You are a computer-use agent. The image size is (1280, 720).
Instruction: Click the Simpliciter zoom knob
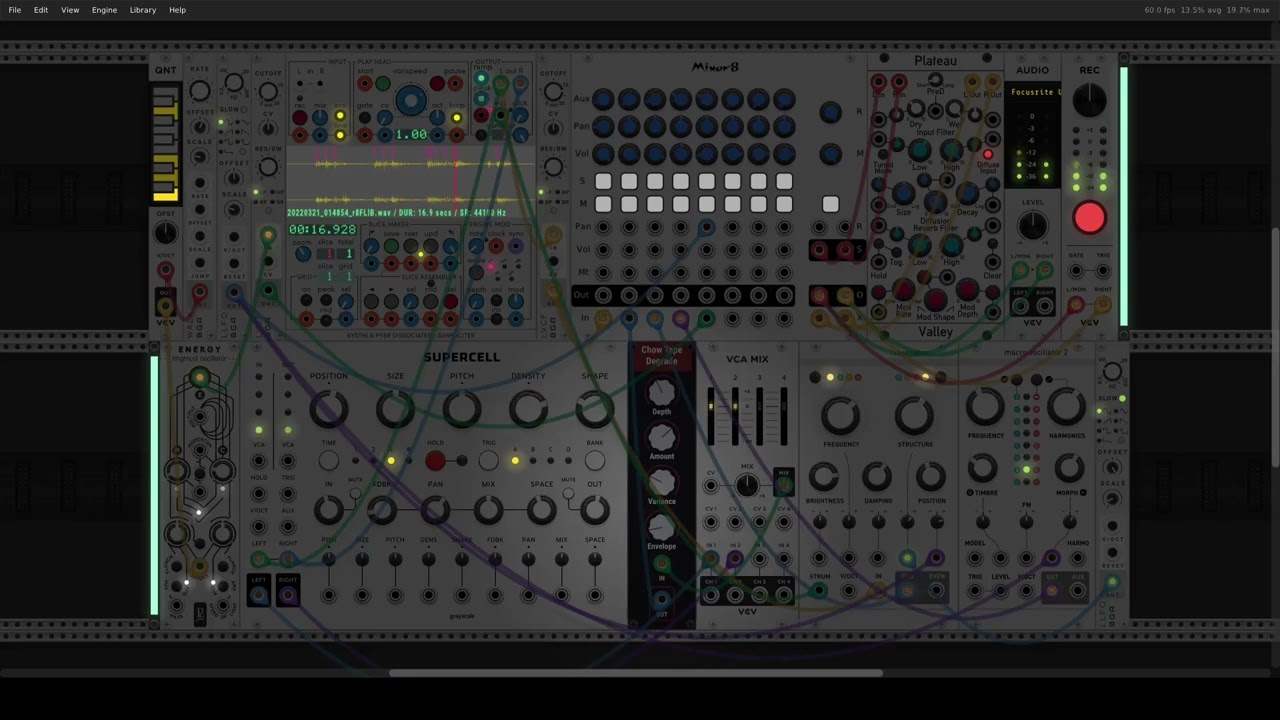click(x=303, y=254)
